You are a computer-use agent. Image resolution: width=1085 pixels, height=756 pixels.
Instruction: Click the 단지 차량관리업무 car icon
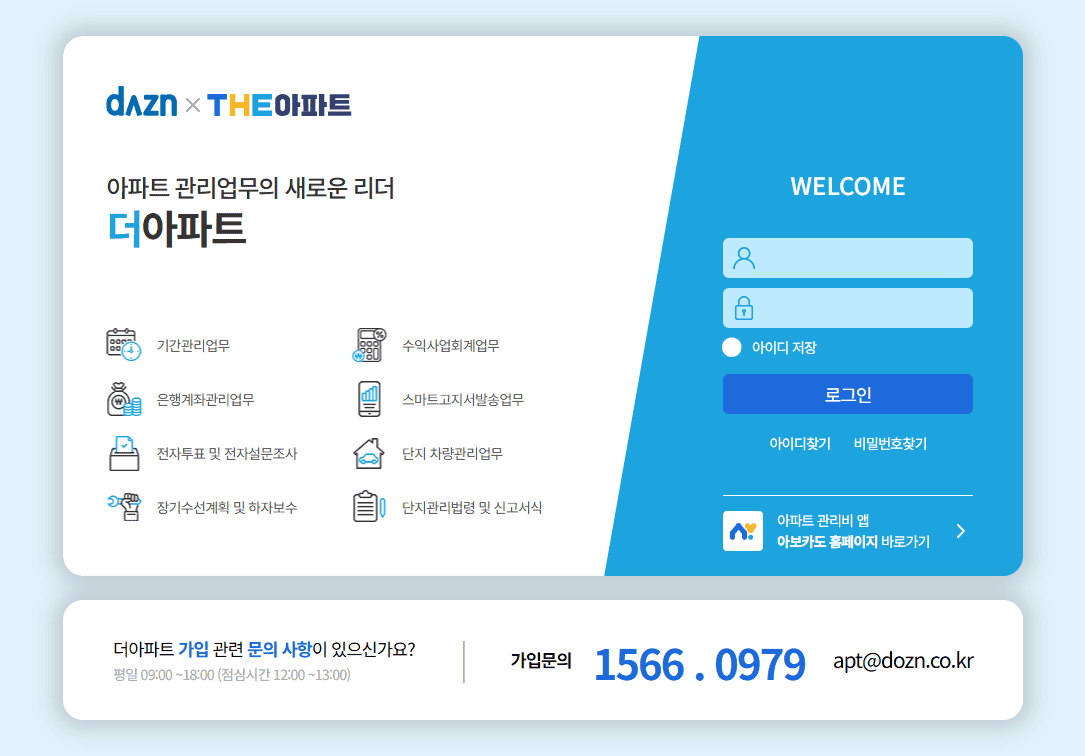(x=368, y=452)
